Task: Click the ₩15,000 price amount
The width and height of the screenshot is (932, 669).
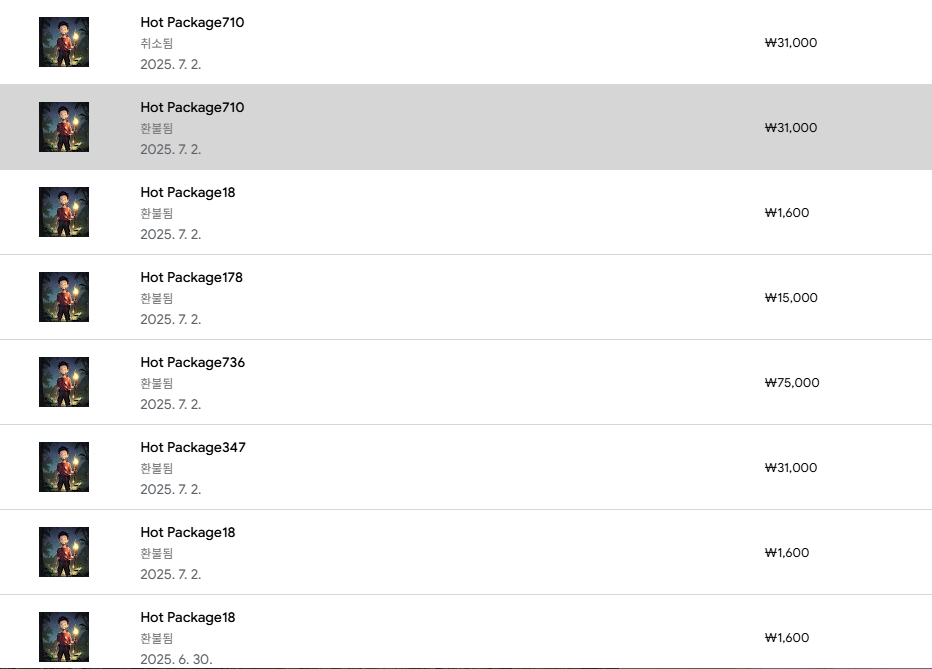Action: [x=790, y=297]
